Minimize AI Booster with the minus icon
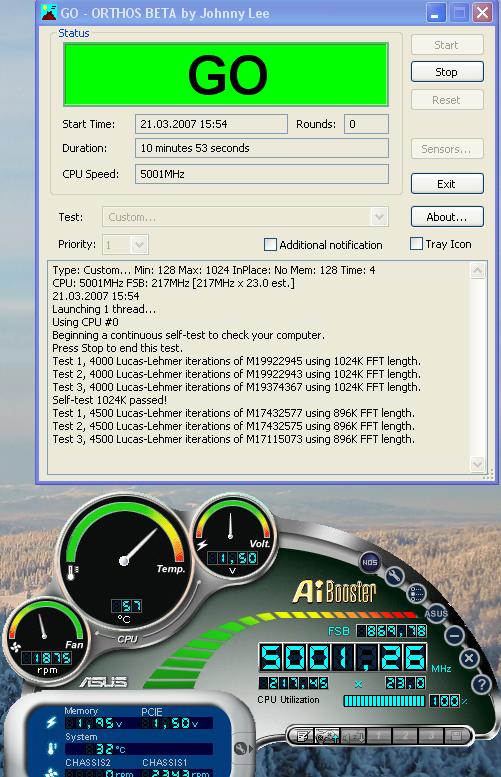Viewport: 501px width, 777px height. (454, 635)
